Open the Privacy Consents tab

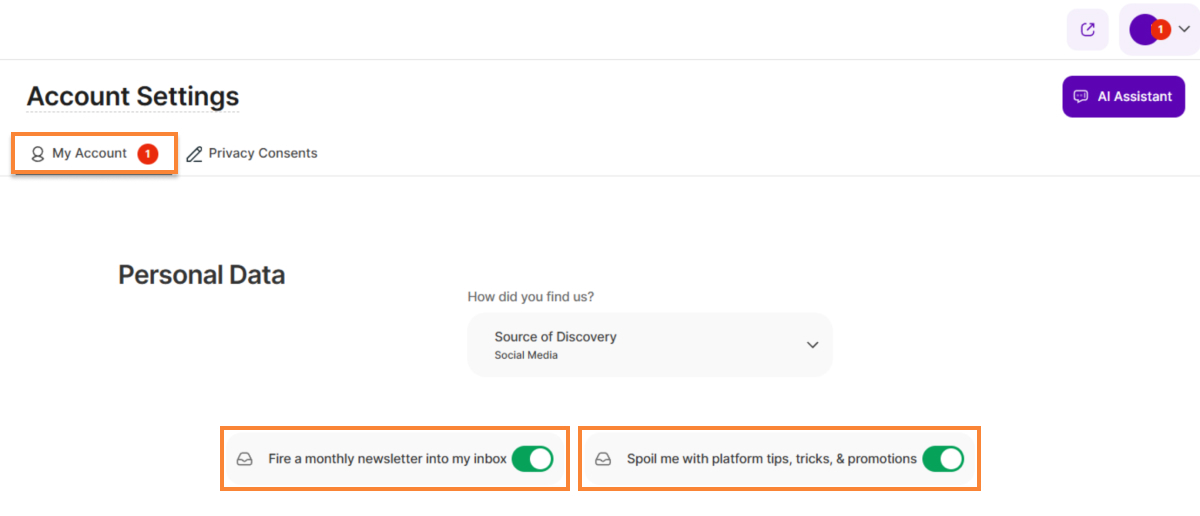click(262, 154)
